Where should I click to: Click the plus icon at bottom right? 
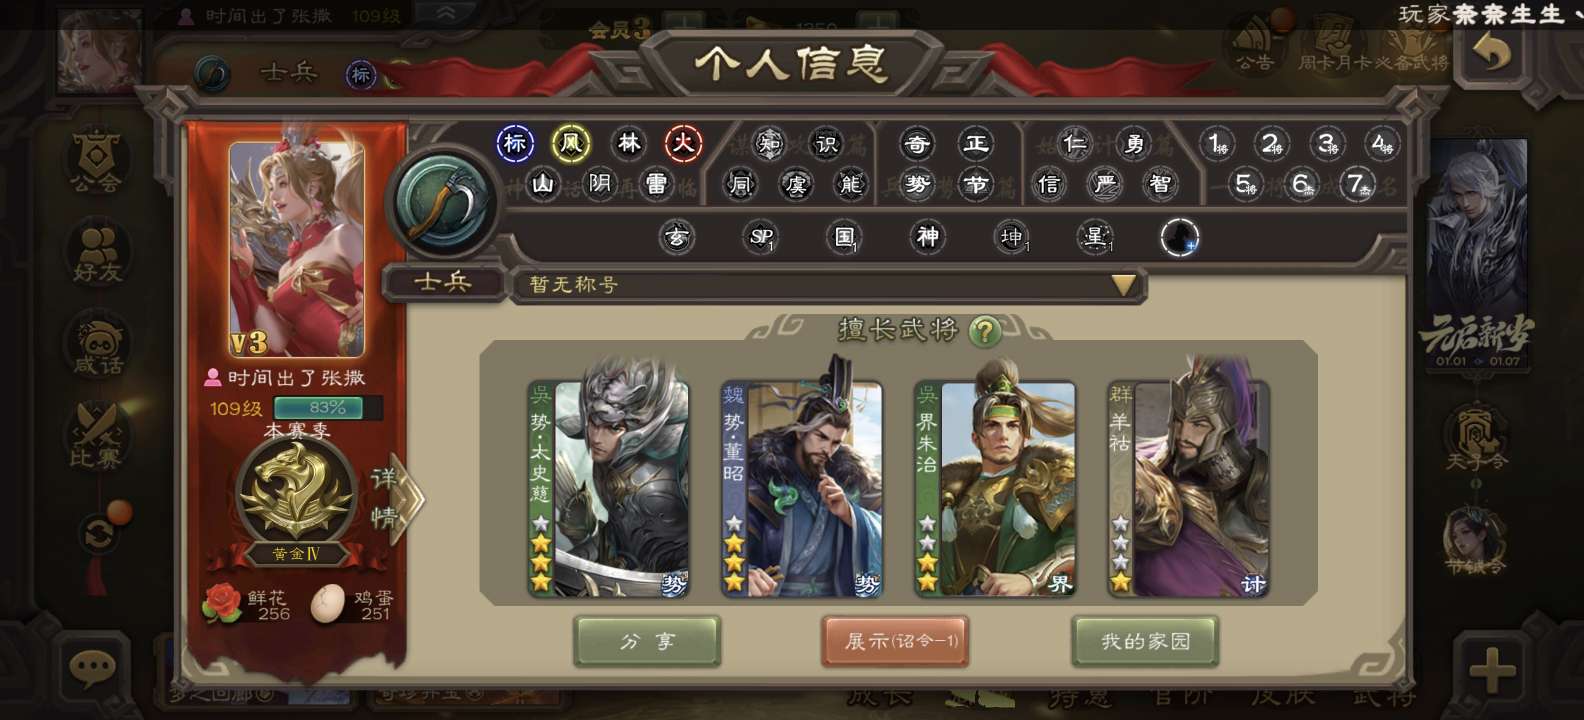(1492, 669)
